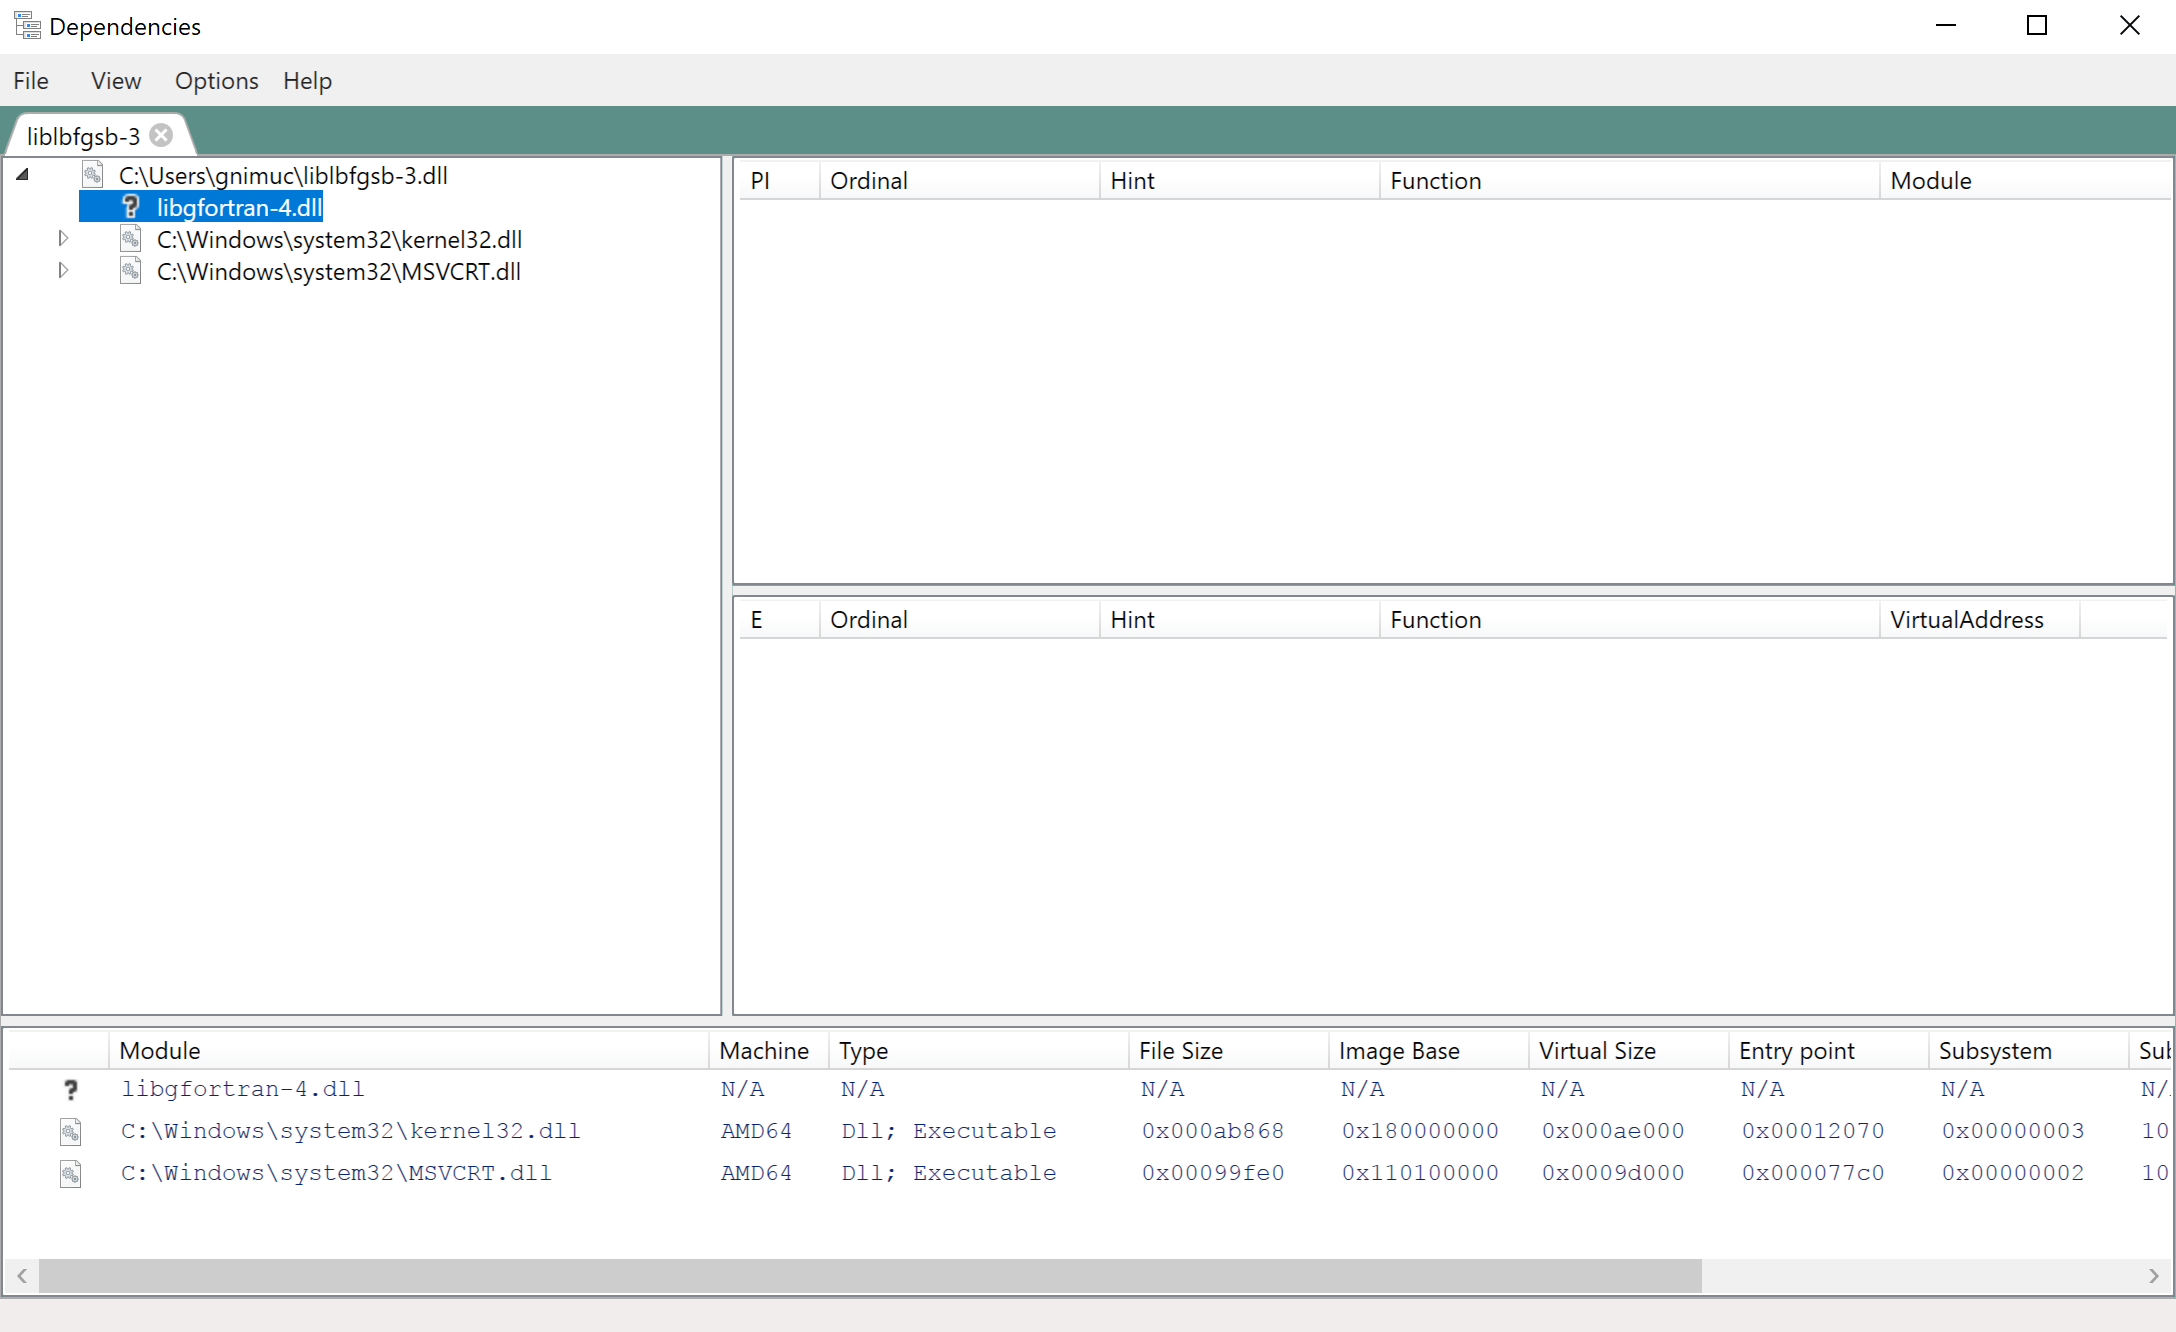2176x1332 pixels.
Task: Click the missing-module icon beside libgfortran-4.dll bottom row
Action: [x=70, y=1089]
